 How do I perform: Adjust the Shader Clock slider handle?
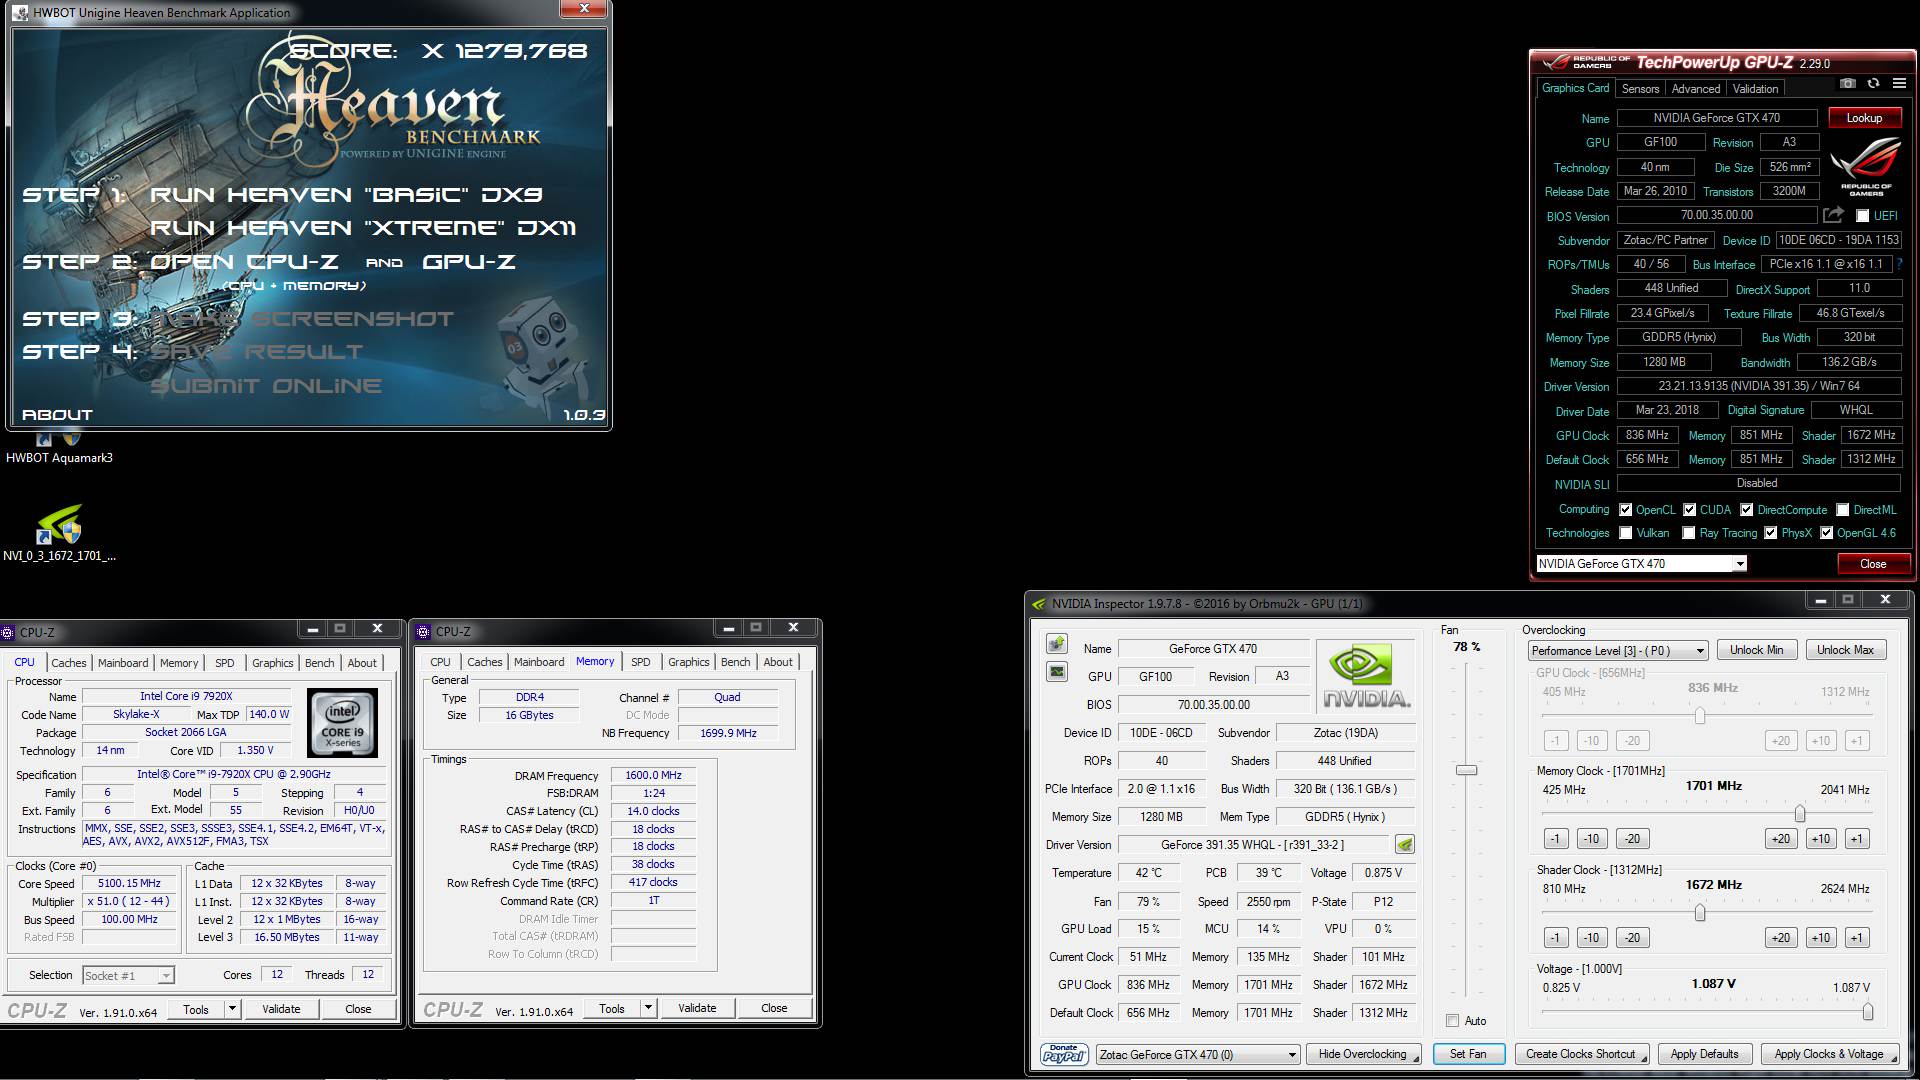pos(1700,913)
